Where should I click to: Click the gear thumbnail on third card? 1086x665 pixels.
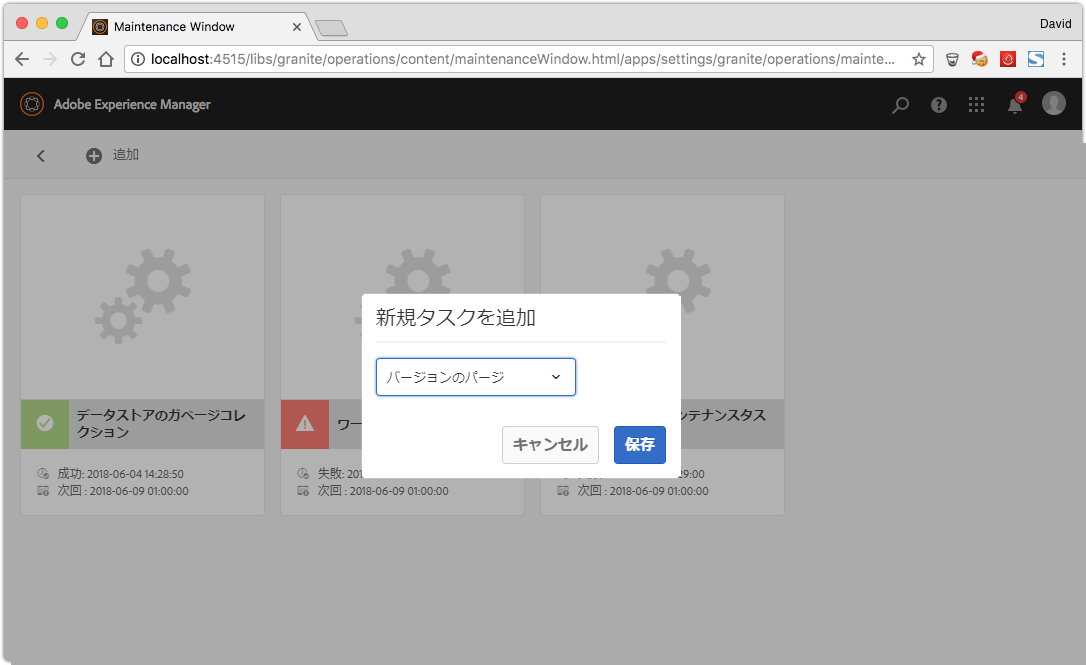(x=662, y=296)
